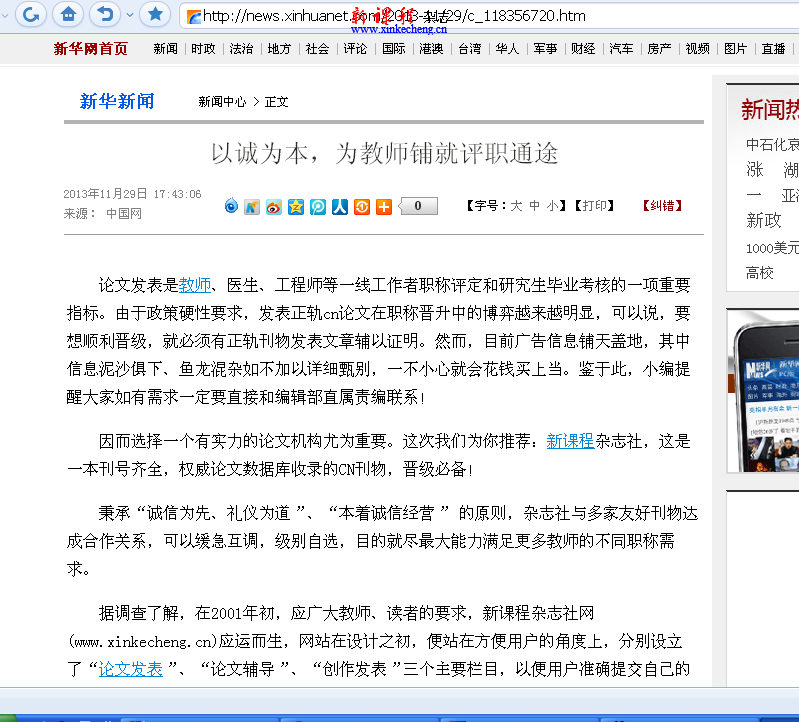Select small font size 小

pos(551,206)
